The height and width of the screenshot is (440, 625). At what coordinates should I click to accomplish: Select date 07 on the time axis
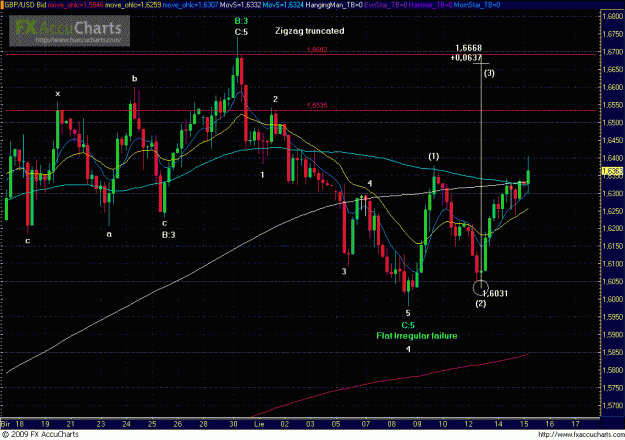366,424
